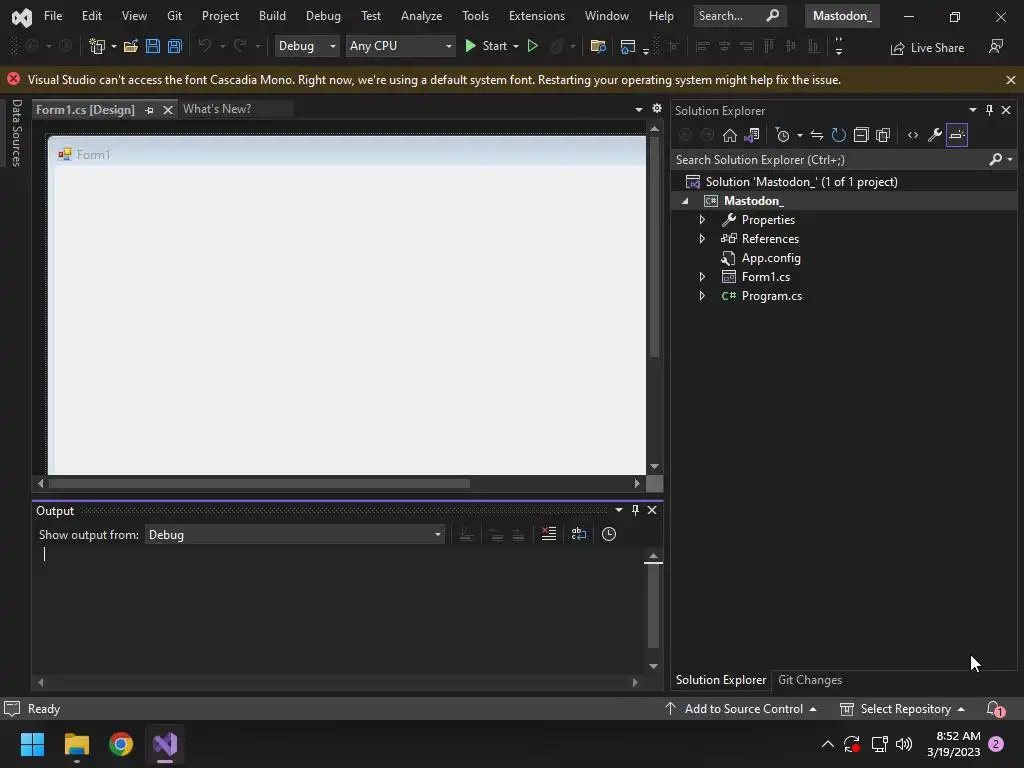
Task: Open File Explorer from the taskbar
Action: (x=76, y=744)
